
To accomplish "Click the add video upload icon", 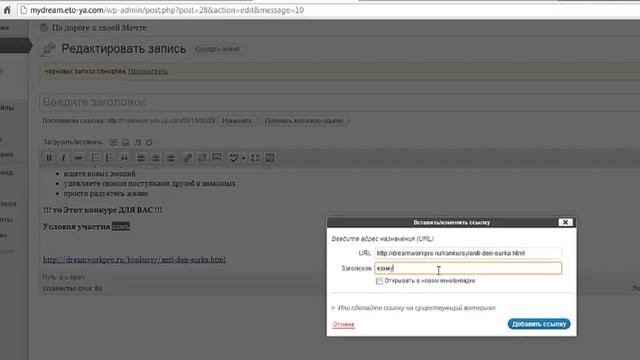I will [x=125, y=142].
